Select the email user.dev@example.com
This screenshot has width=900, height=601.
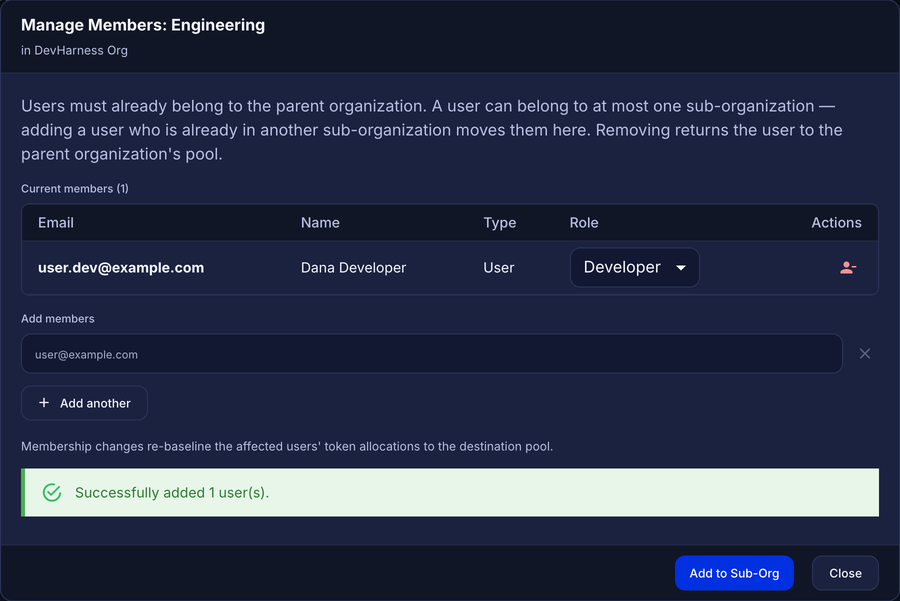coord(121,267)
